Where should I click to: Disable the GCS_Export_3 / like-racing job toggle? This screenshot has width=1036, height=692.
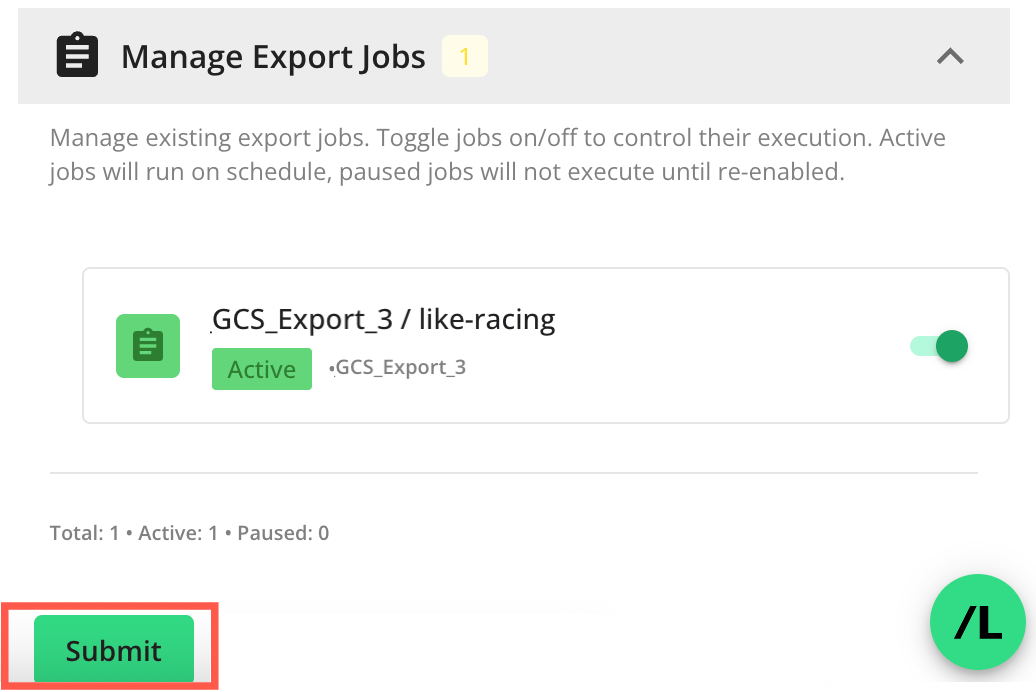click(x=938, y=347)
